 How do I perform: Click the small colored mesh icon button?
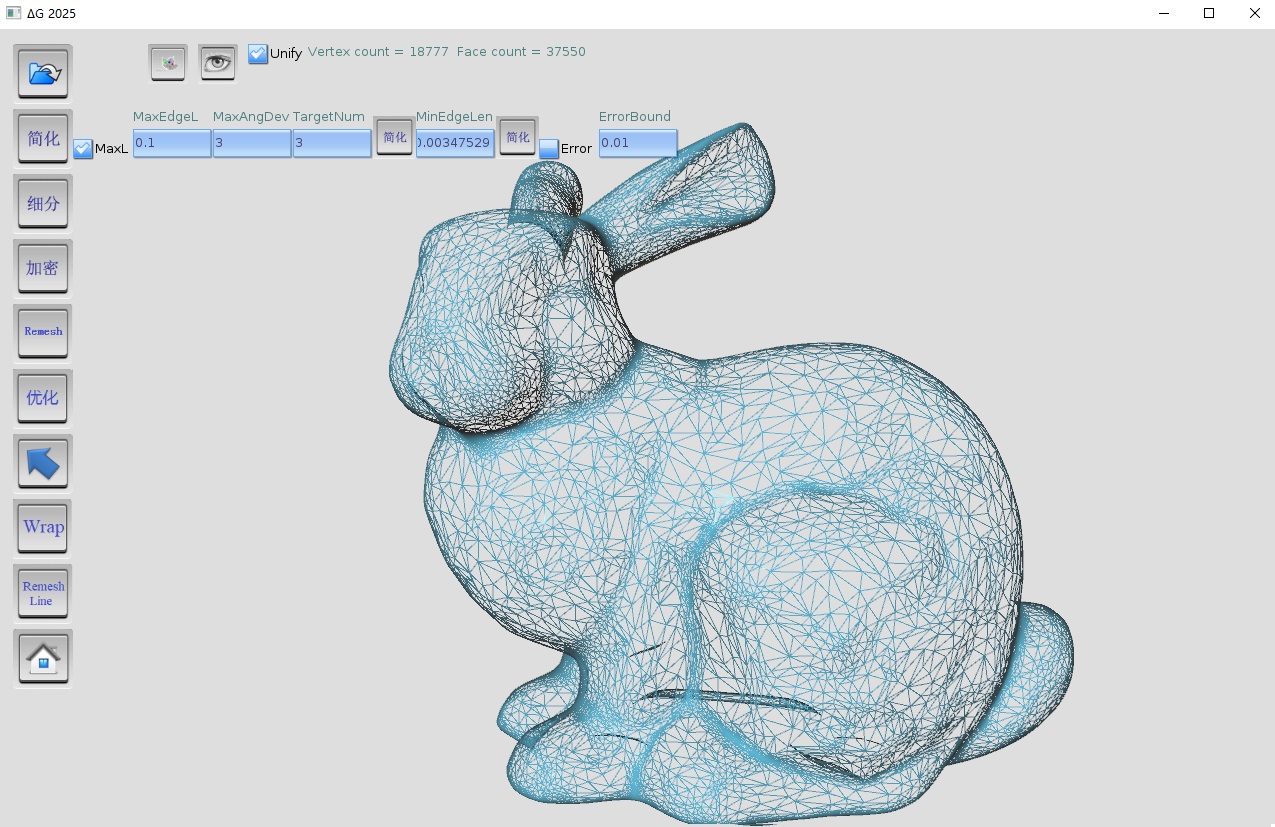point(168,62)
